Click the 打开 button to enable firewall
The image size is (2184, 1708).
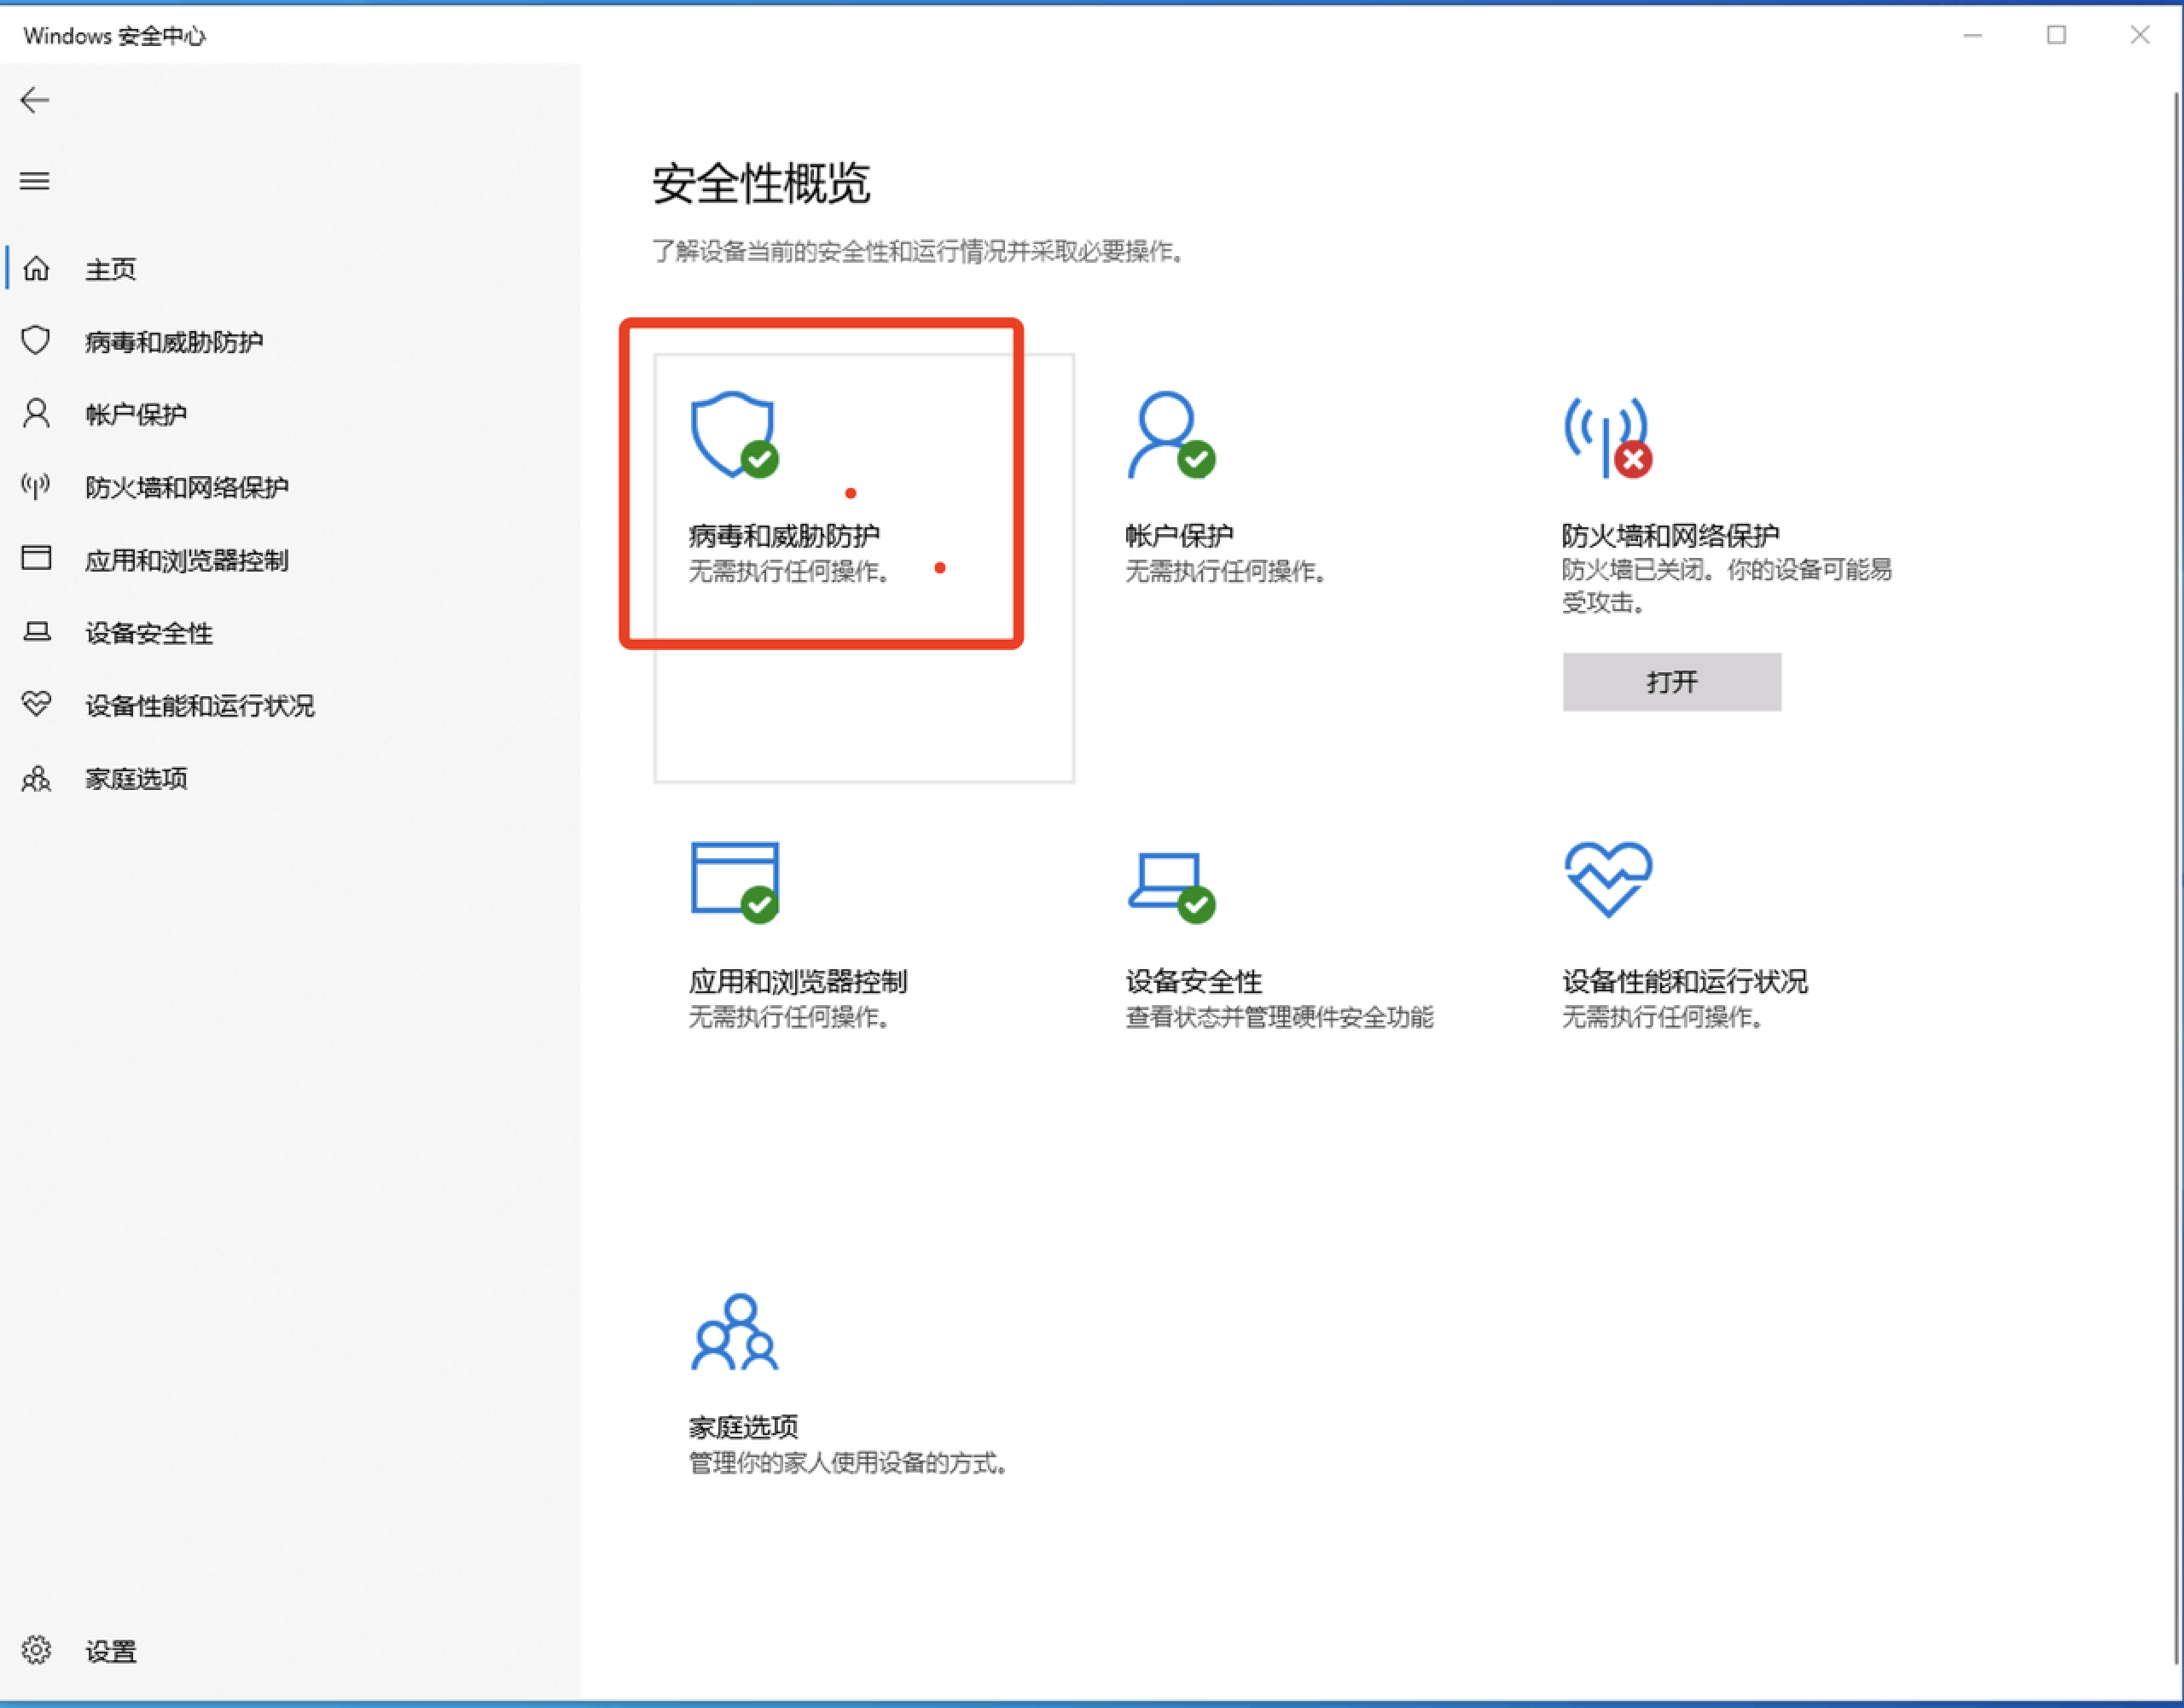(x=1672, y=682)
